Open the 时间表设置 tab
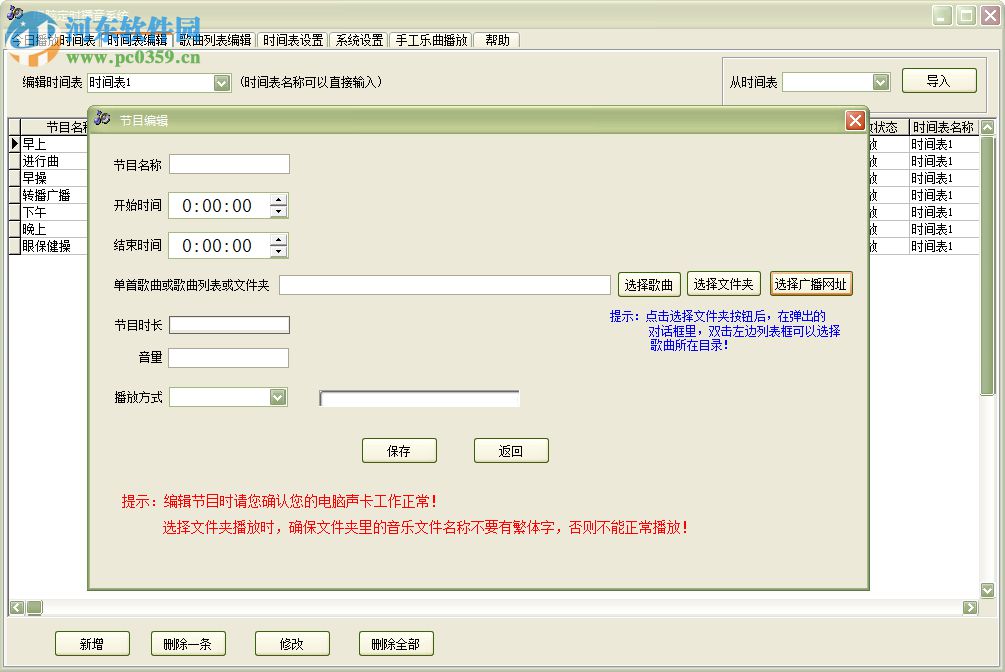 [x=293, y=40]
